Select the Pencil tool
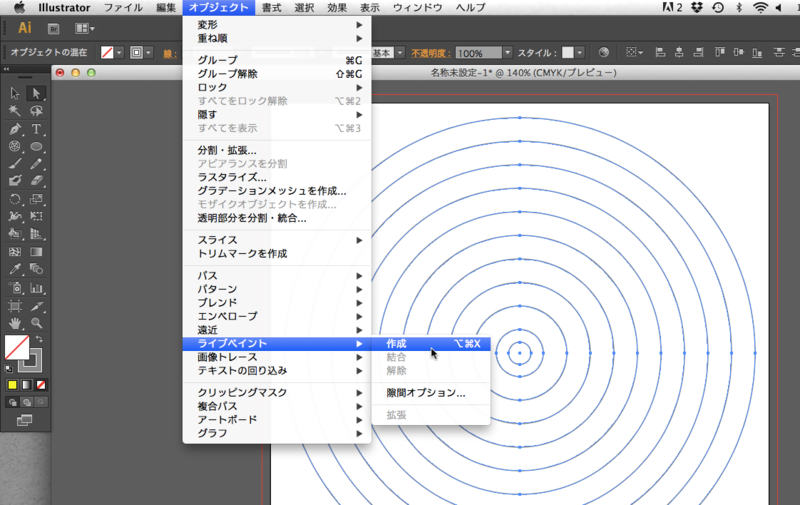This screenshot has height=505, width=800. pos(36,164)
